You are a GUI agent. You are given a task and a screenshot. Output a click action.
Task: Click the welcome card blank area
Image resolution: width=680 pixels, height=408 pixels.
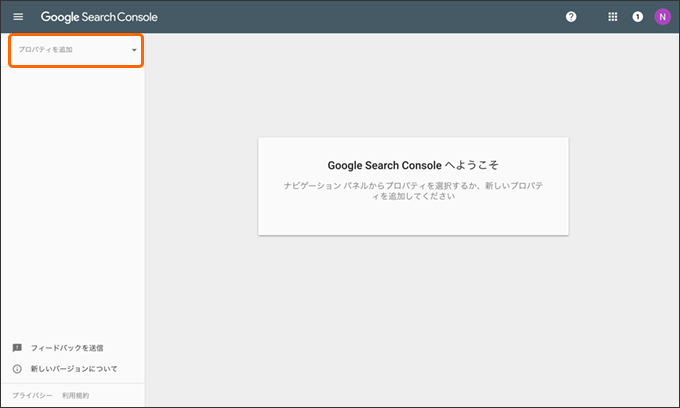tap(413, 219)
